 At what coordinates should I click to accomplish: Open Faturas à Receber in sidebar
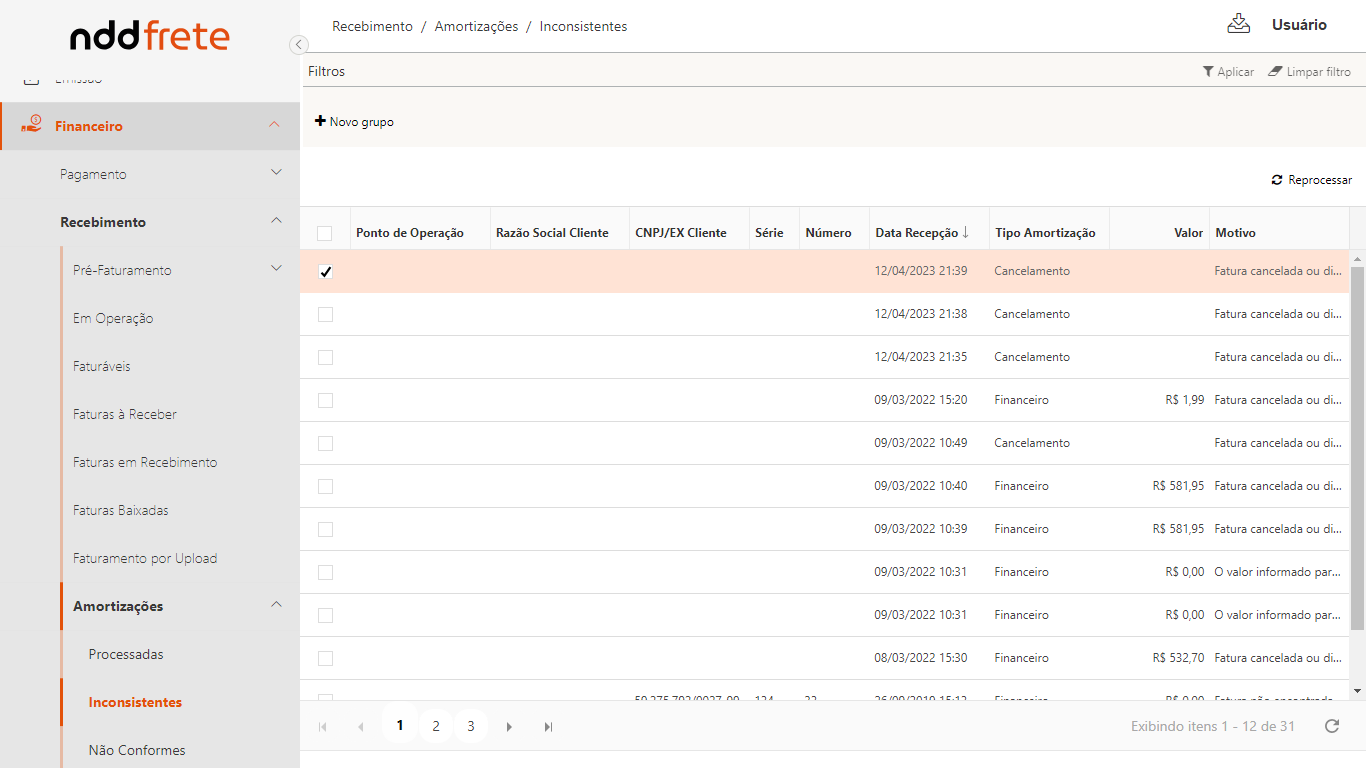pos(125,414)
